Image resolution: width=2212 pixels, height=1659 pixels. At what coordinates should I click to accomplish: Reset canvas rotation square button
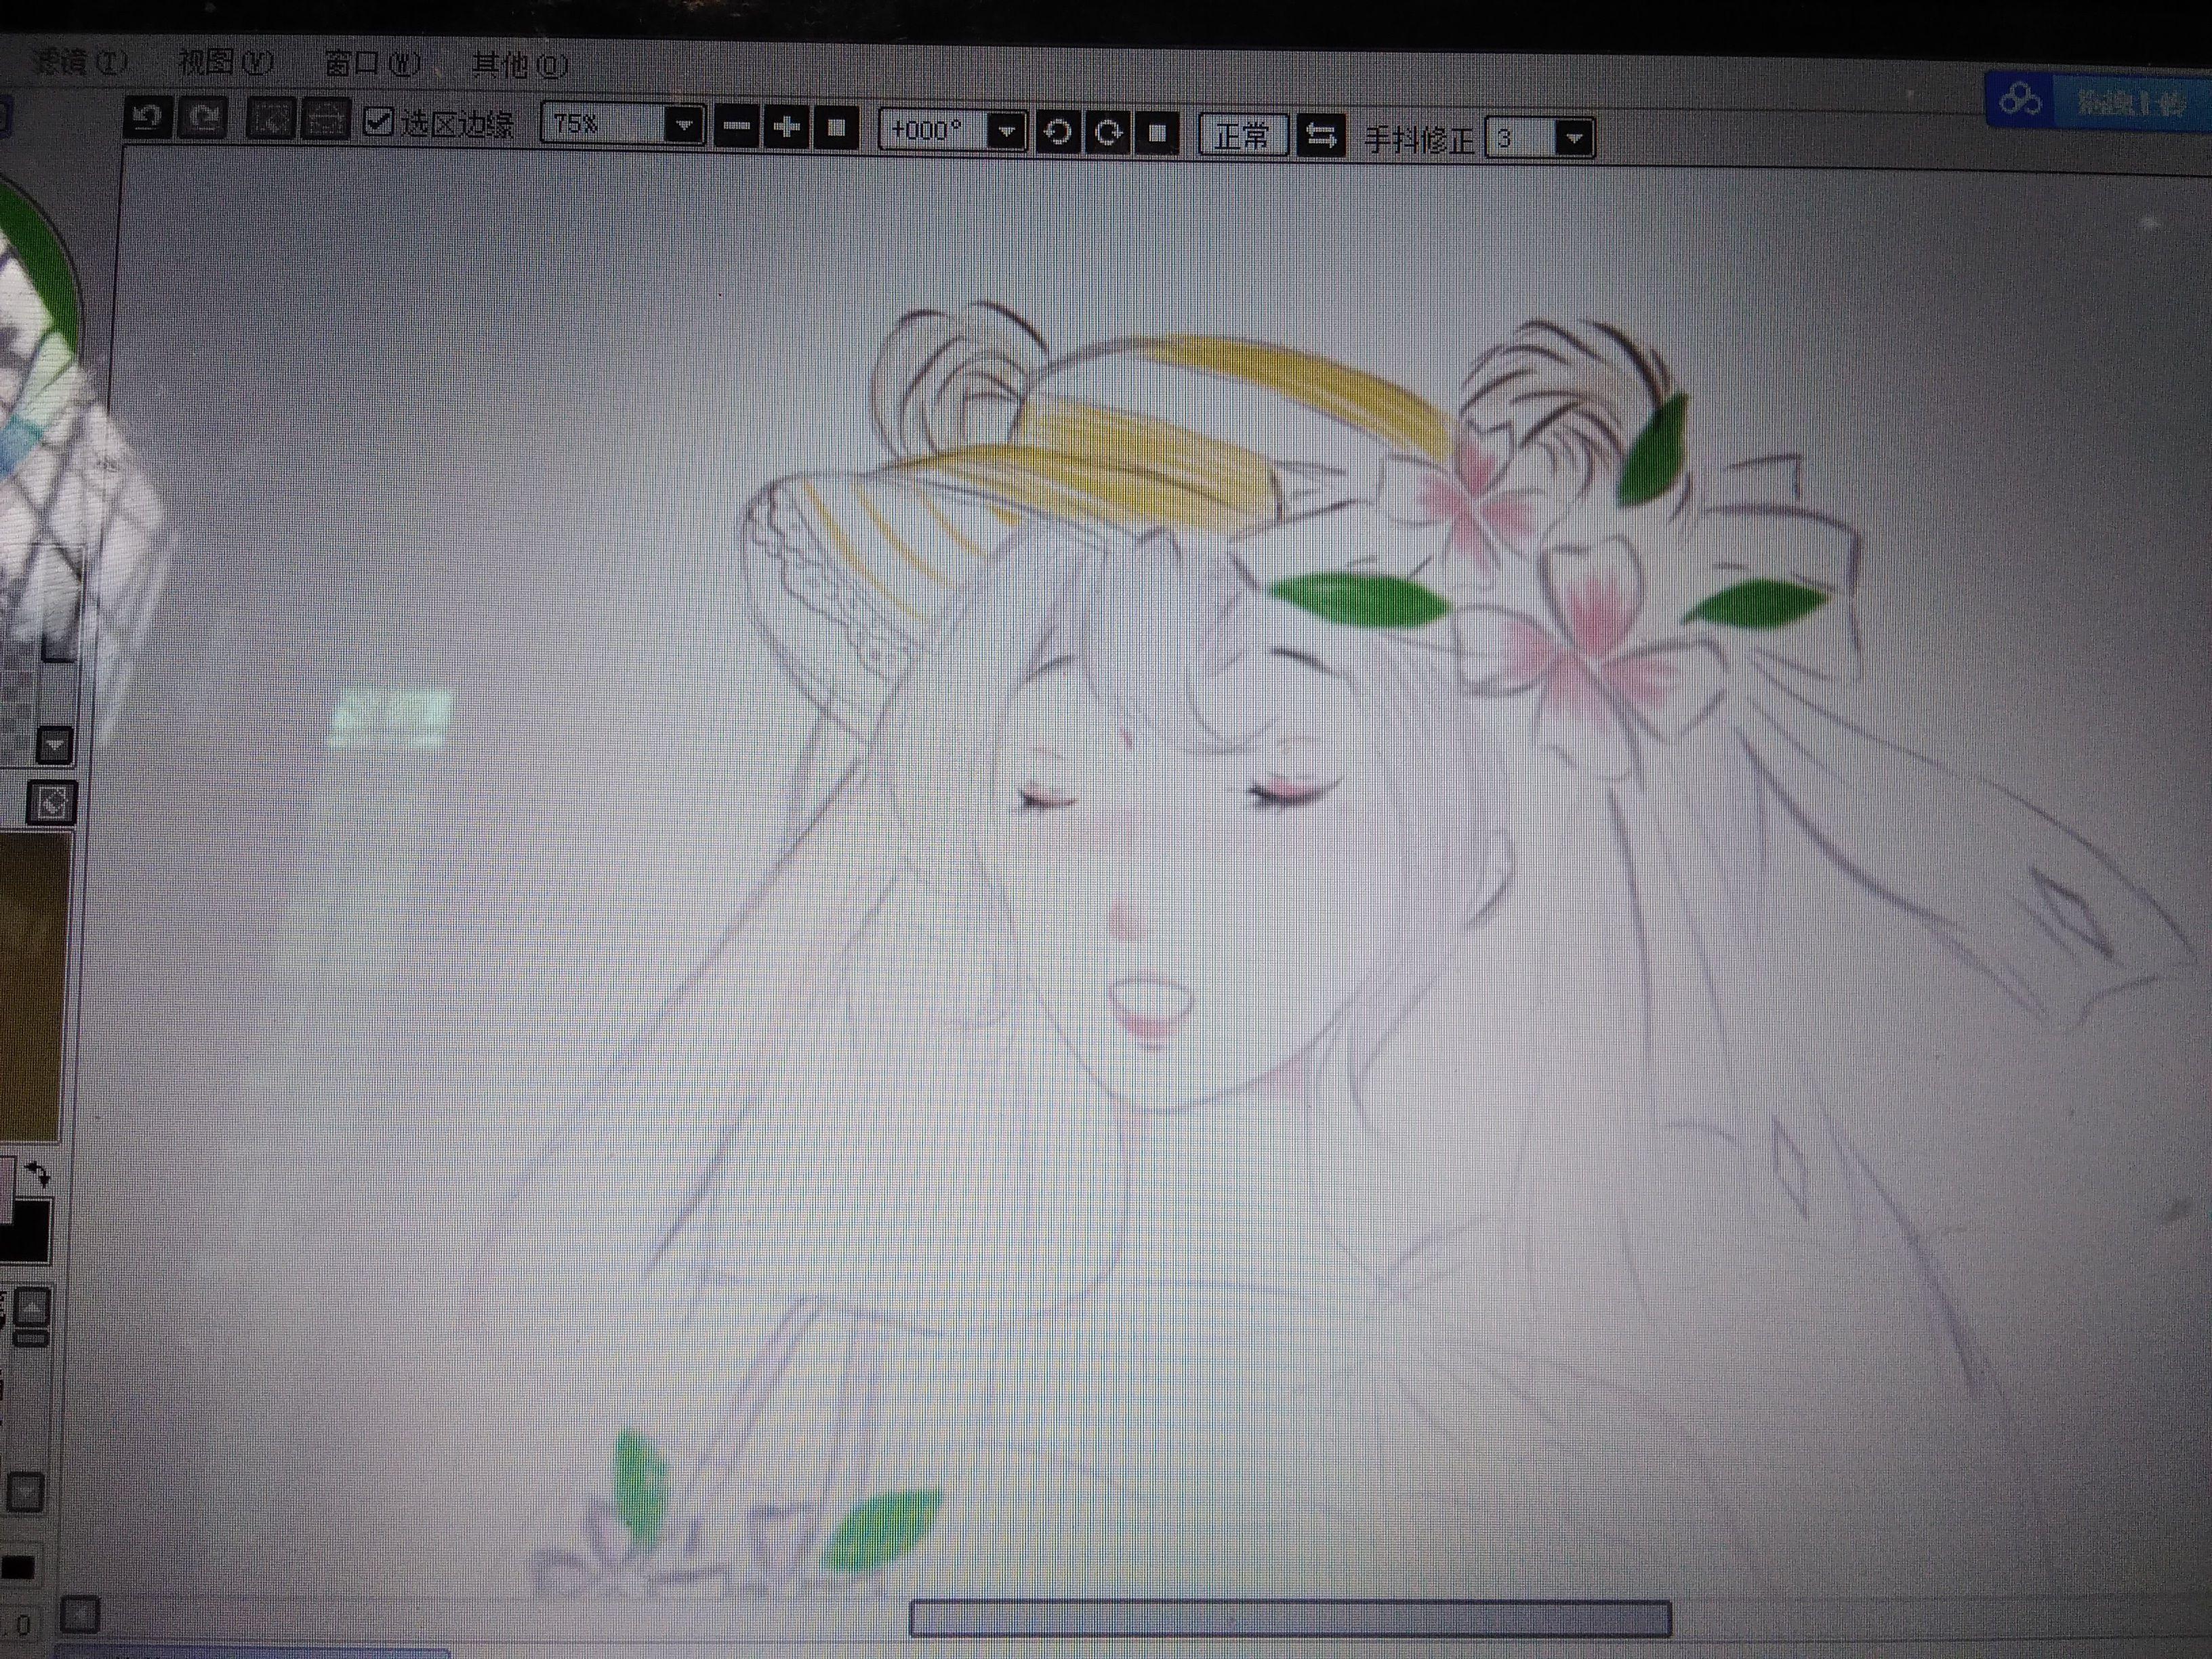[x=1157, y=133]
